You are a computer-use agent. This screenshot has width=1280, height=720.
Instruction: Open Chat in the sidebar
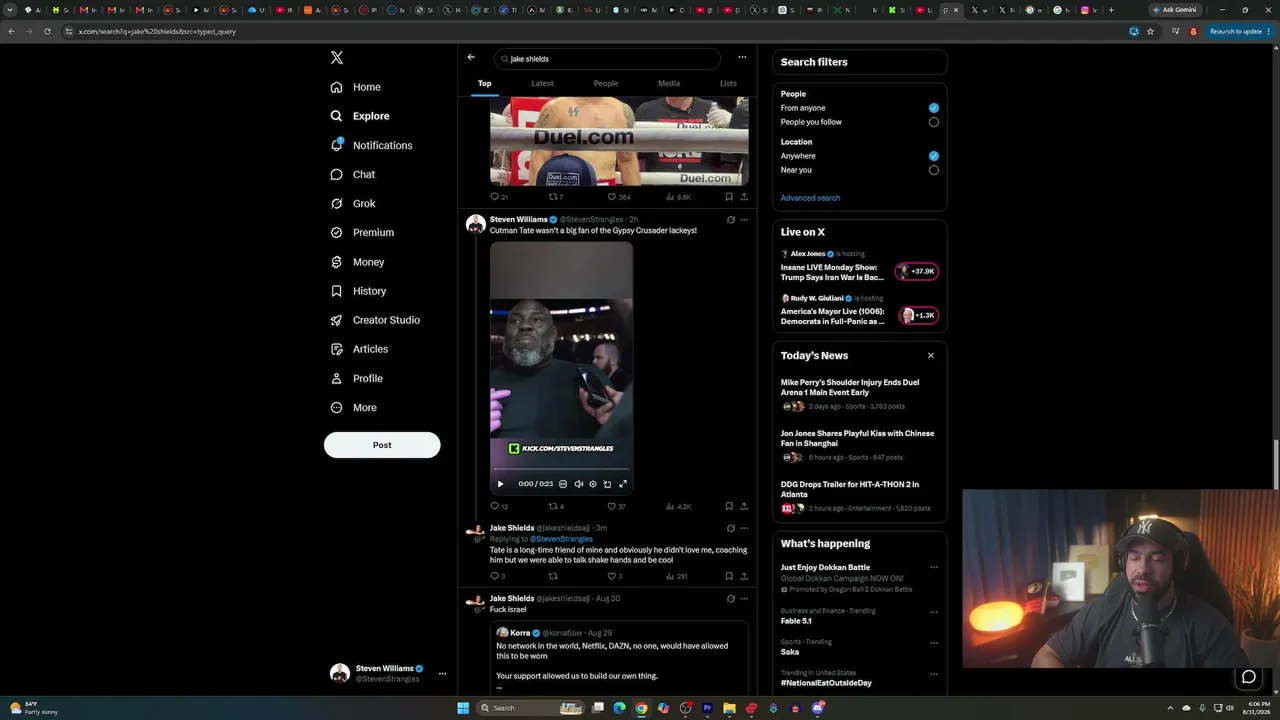(353, 174)
